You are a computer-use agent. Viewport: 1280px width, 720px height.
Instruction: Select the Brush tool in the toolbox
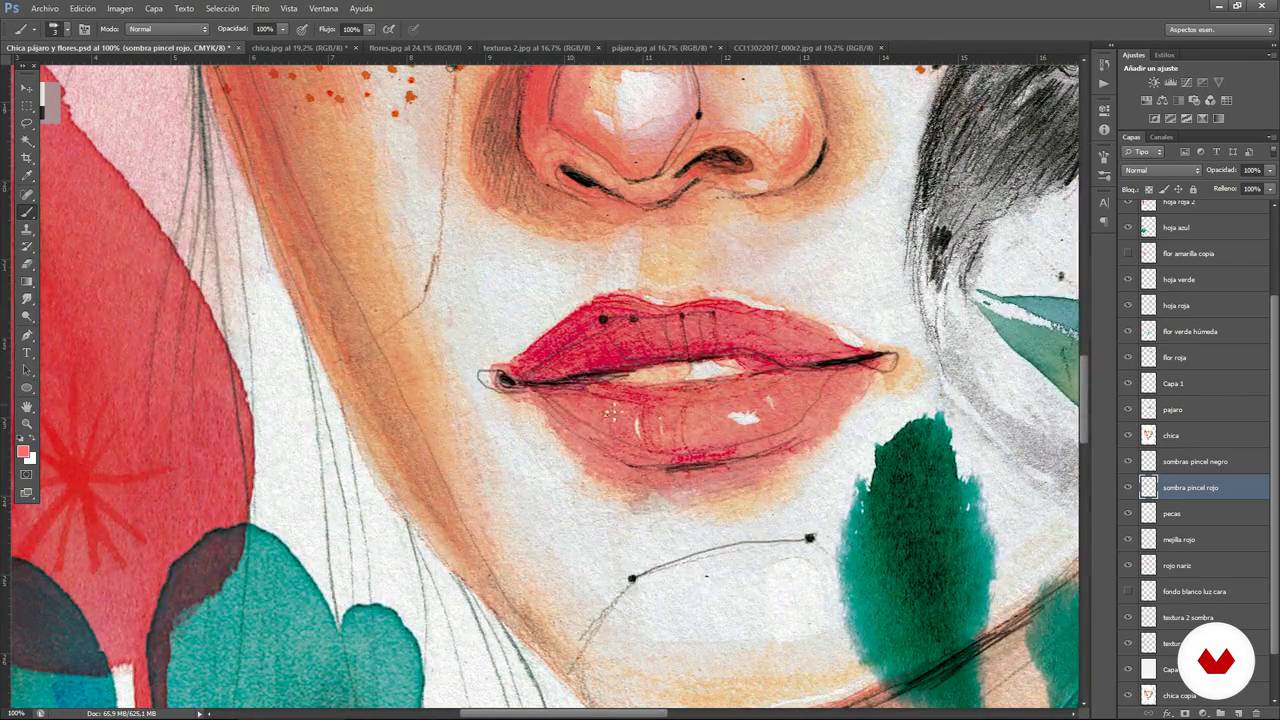point(27,212)
